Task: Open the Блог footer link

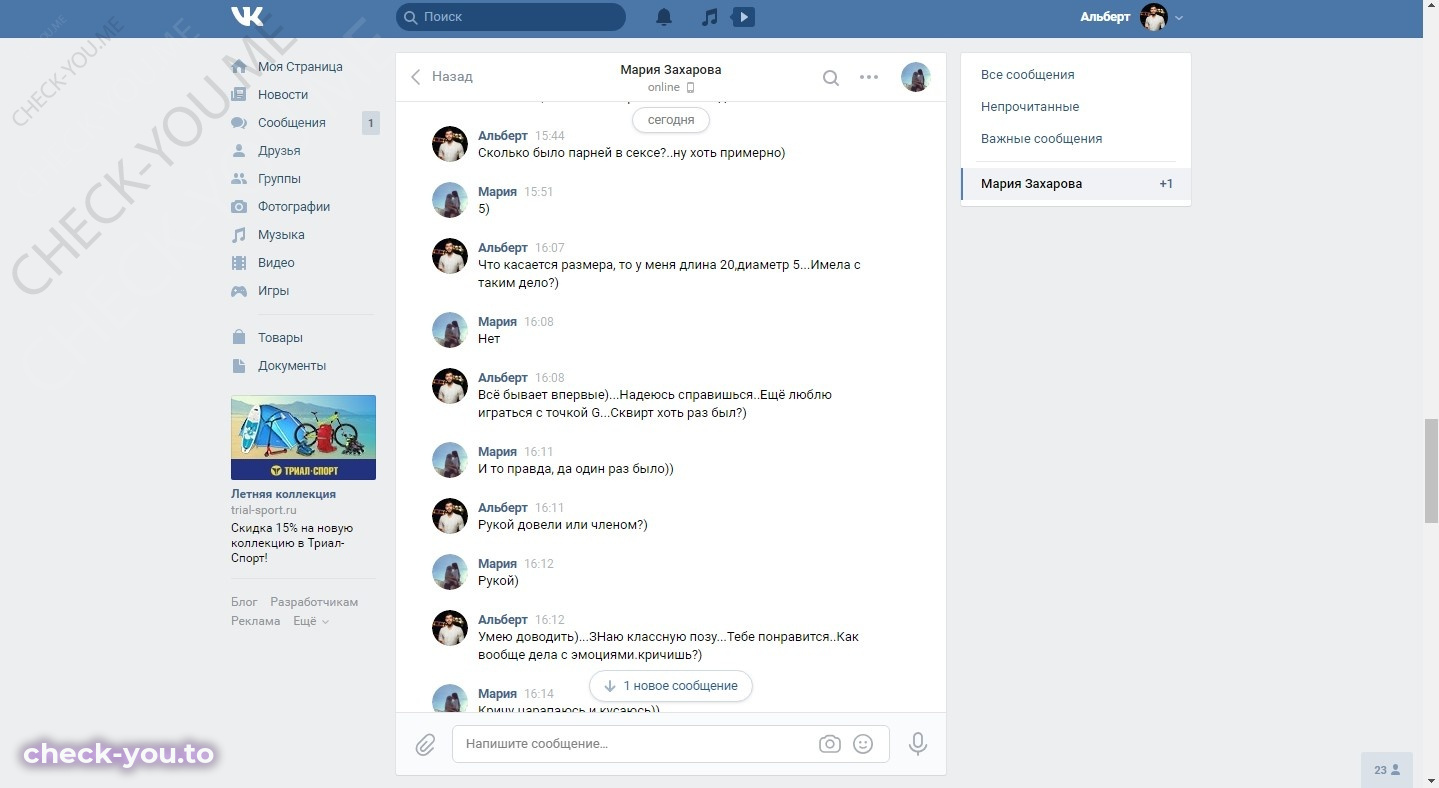Action: point(244,602)
